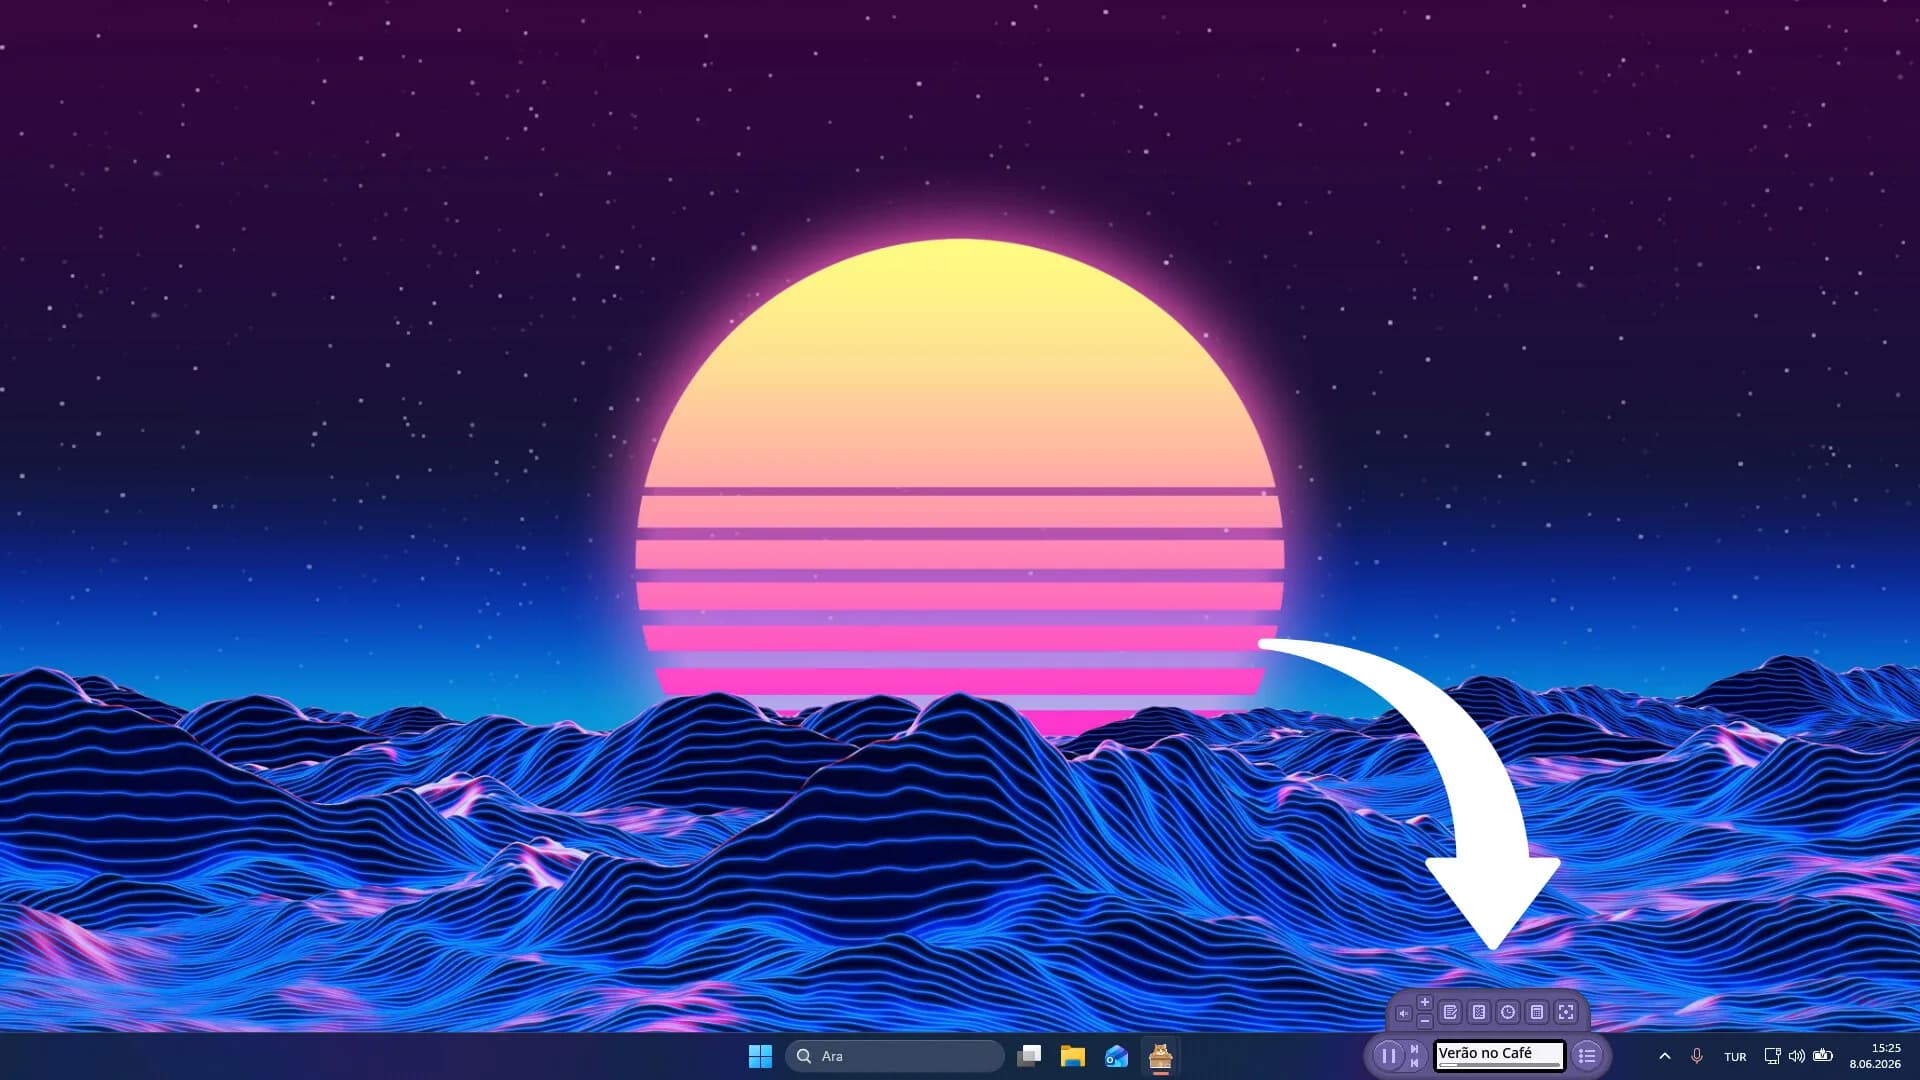1920x1080 pixels.
Task: Open the notes icon in widget toolbar
Action: 1450,1012
